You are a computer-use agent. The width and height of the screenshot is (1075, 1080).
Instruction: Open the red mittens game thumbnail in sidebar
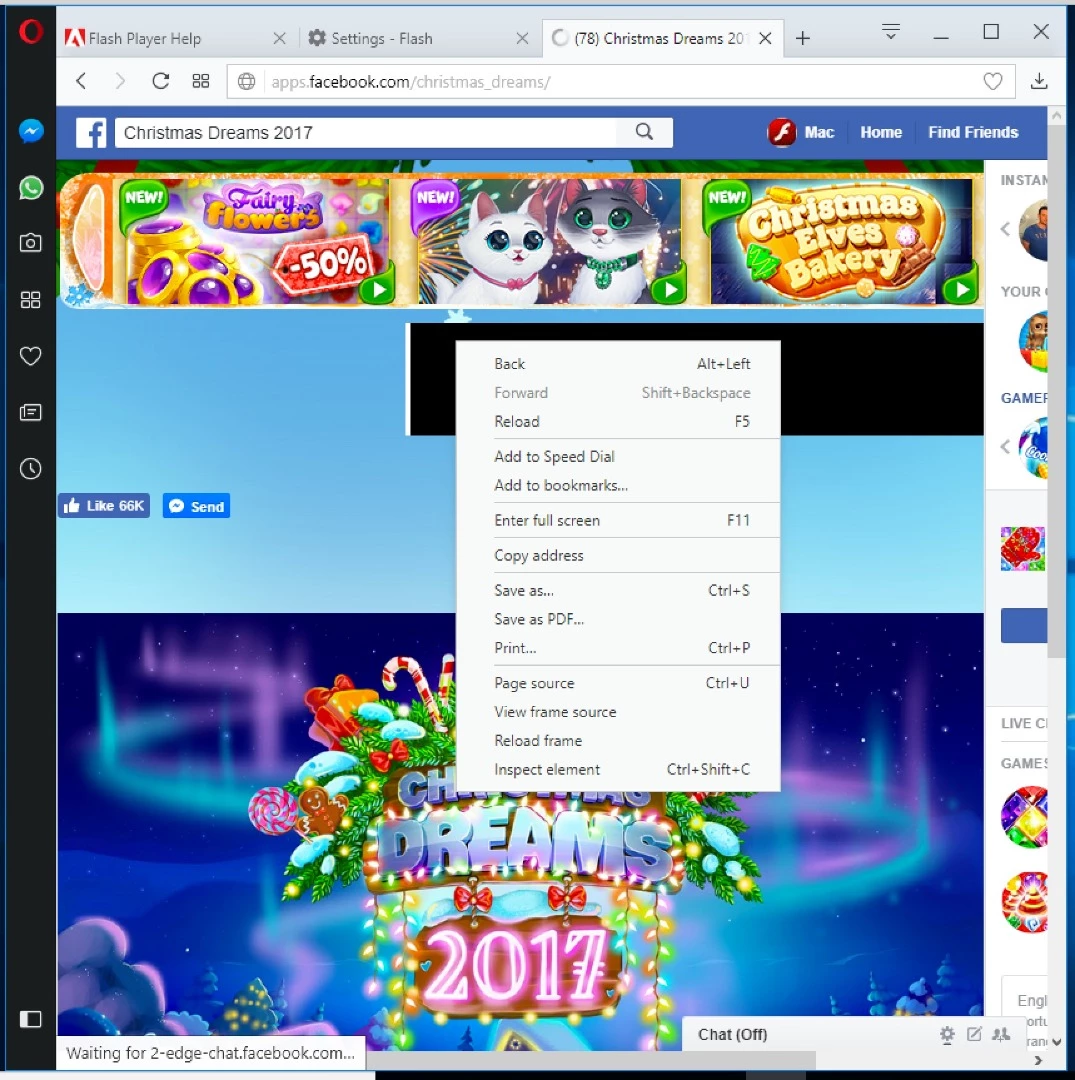click(x=1023, y=548)
